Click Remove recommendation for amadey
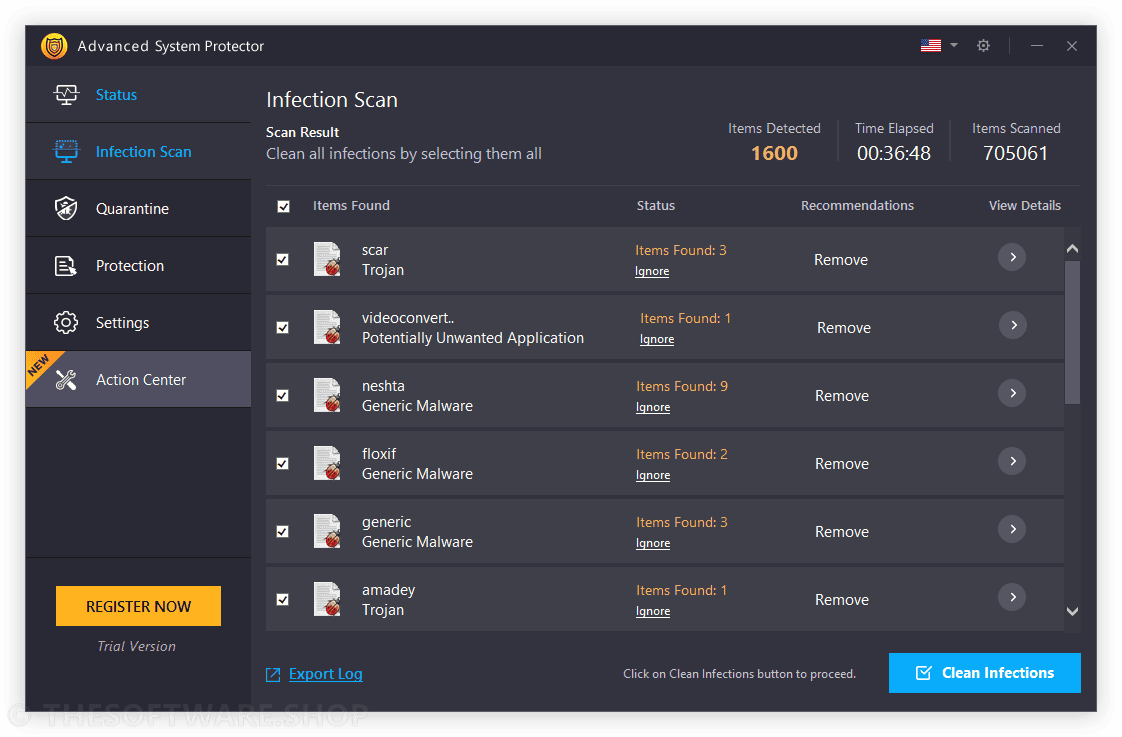 (x=842, y=600)
